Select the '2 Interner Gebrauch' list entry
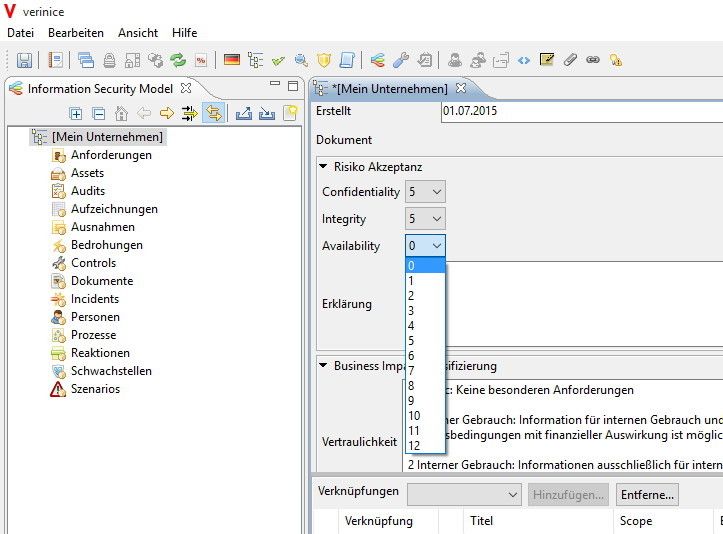The height and width of the screenshot is (534, 723). coord(565,465)
